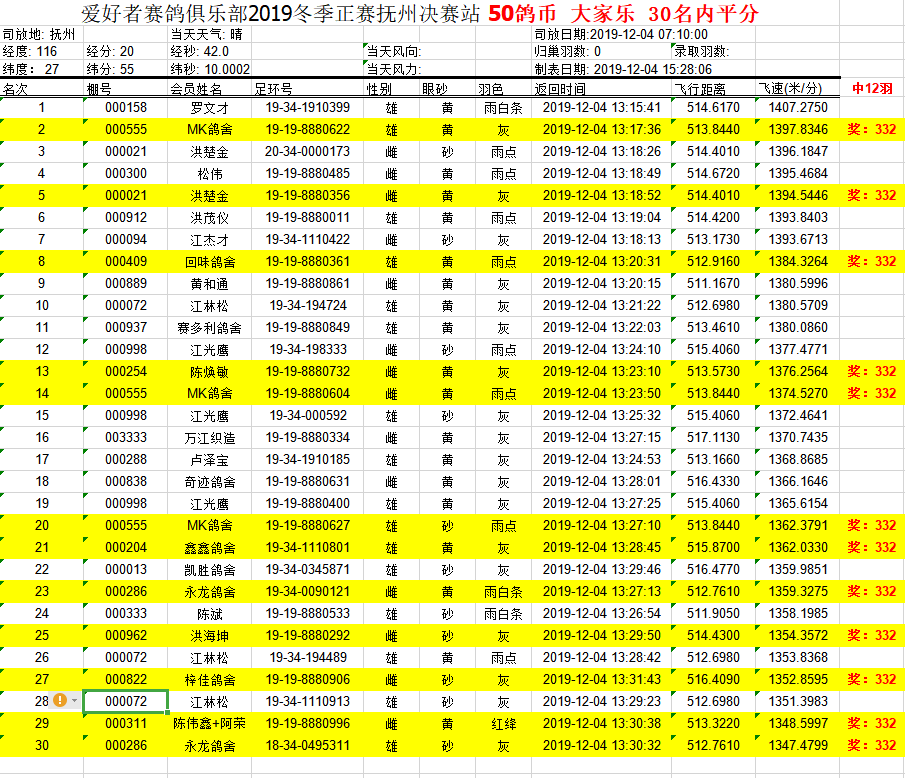Select ring number 19-19-8880604
Image resolution: width=905 pixels, height=778 pixels.
click(x=308, y=393)
